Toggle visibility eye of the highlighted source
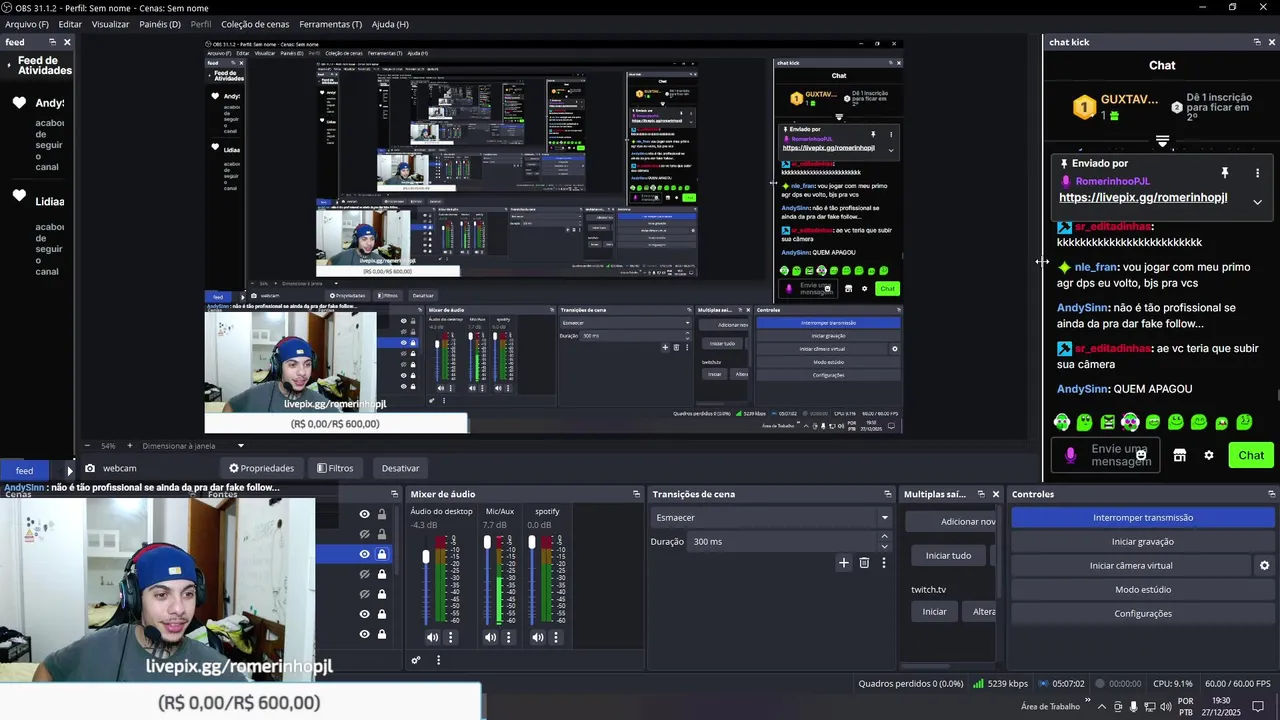Screen dimensions: 1280x720 coord(364,554)
